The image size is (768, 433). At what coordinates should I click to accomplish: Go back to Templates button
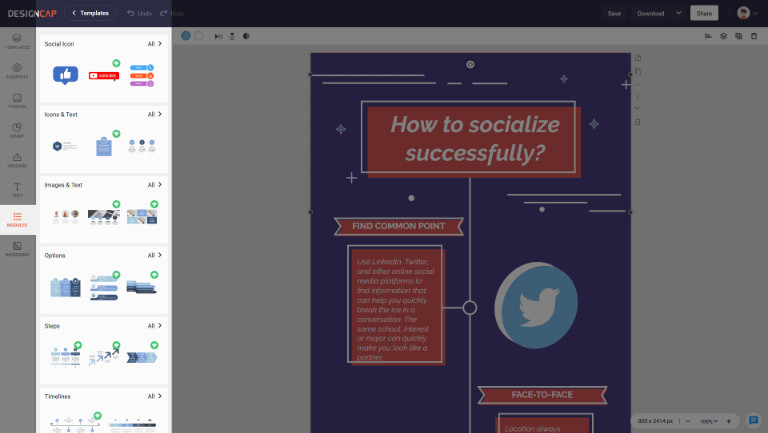91,13
